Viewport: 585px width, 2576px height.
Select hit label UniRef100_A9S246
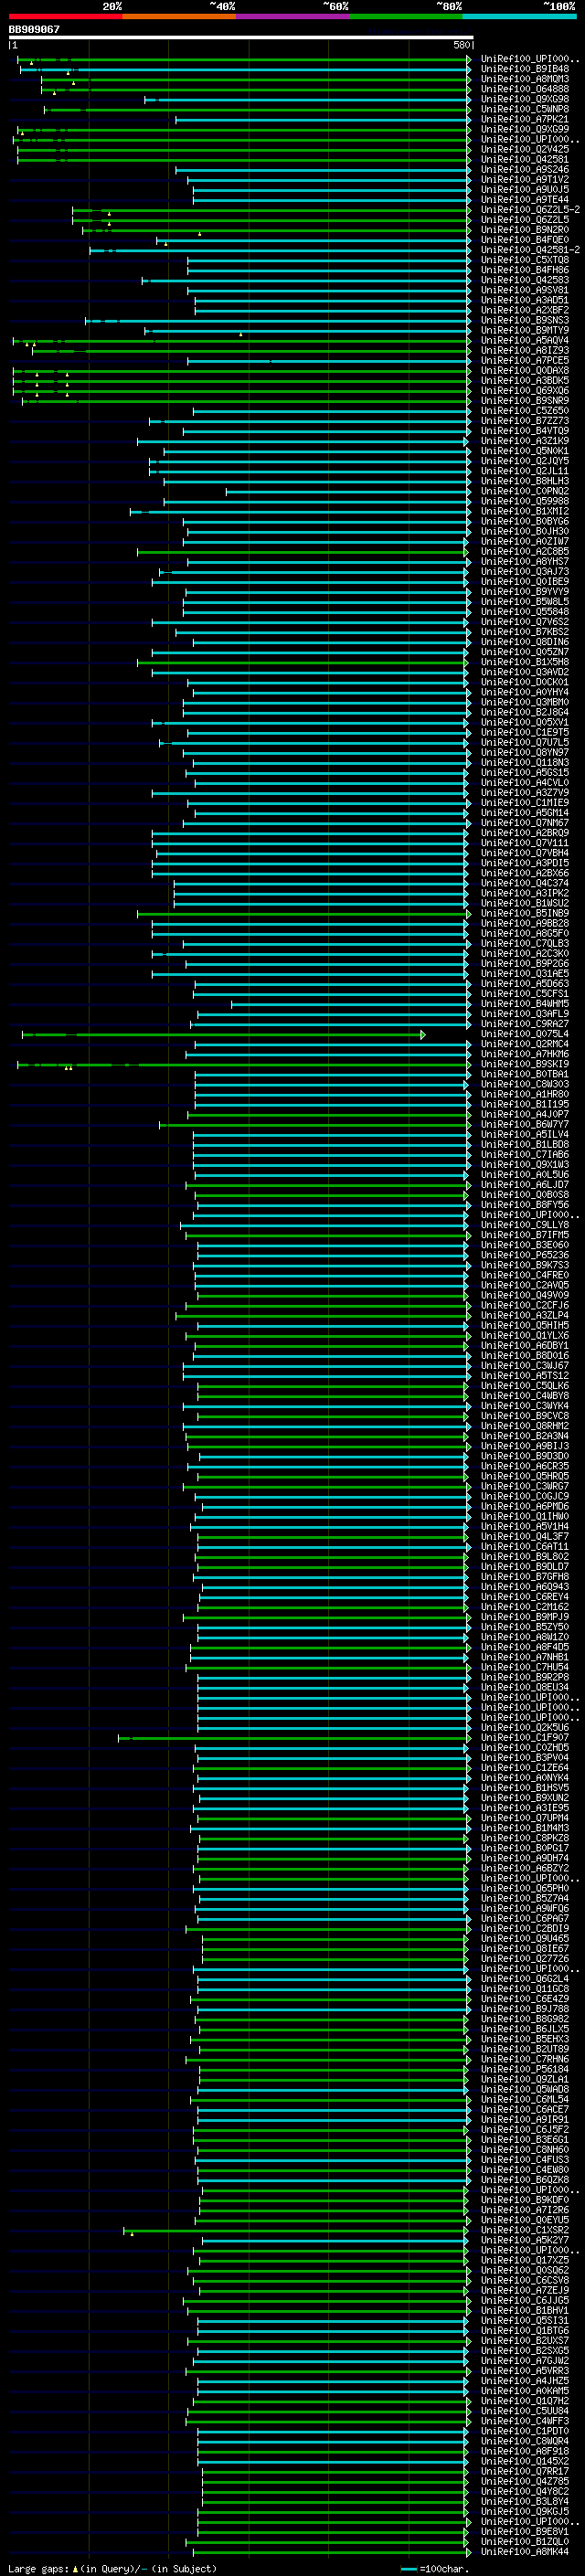pos(524,170)
